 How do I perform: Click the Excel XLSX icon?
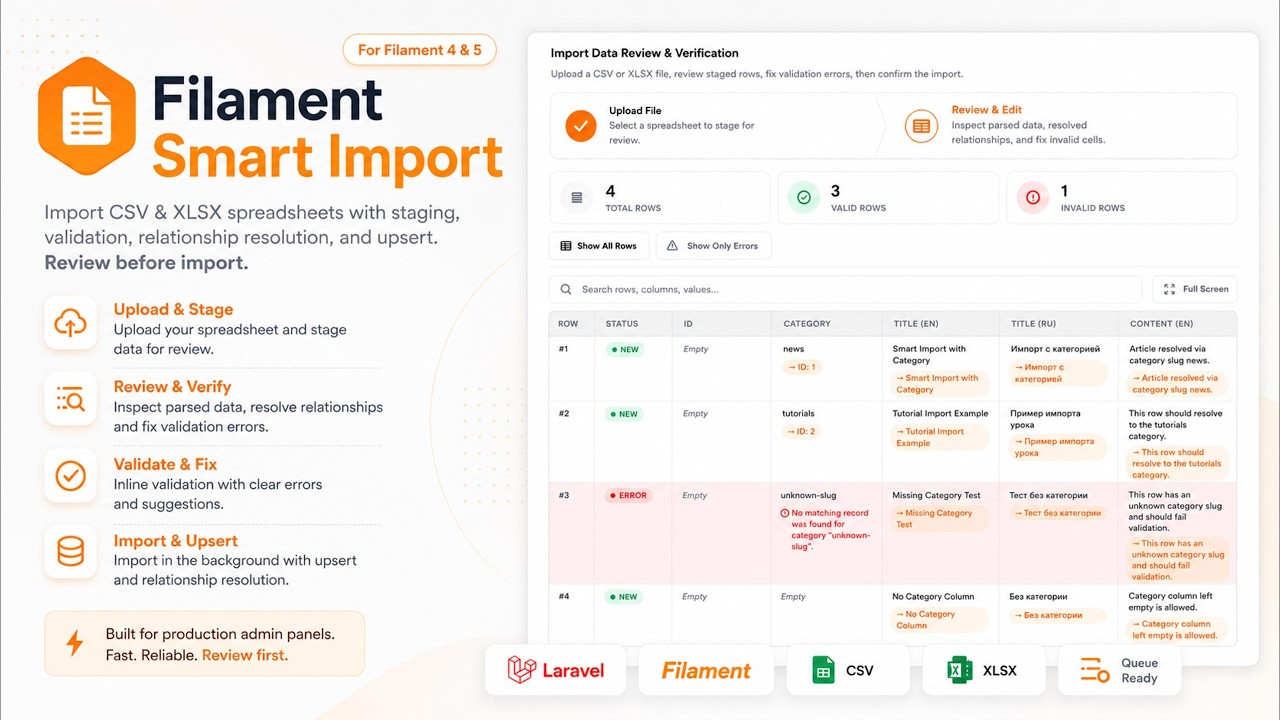pos(960,670)
